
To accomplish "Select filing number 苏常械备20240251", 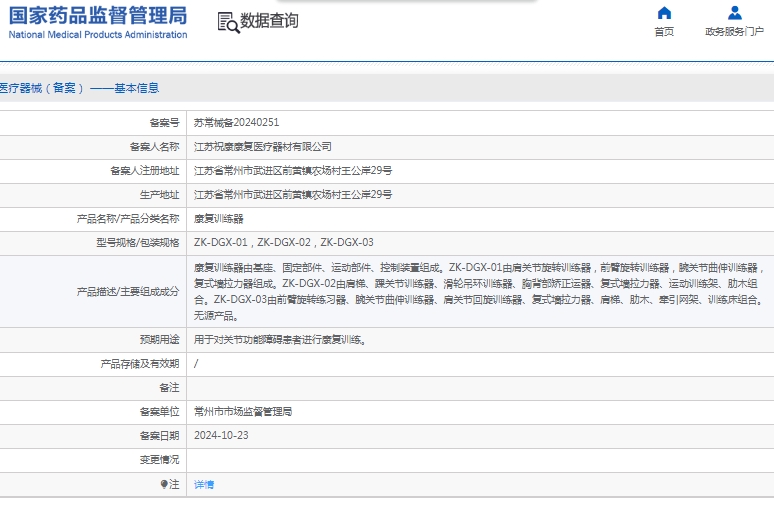I will click(236, 122).
